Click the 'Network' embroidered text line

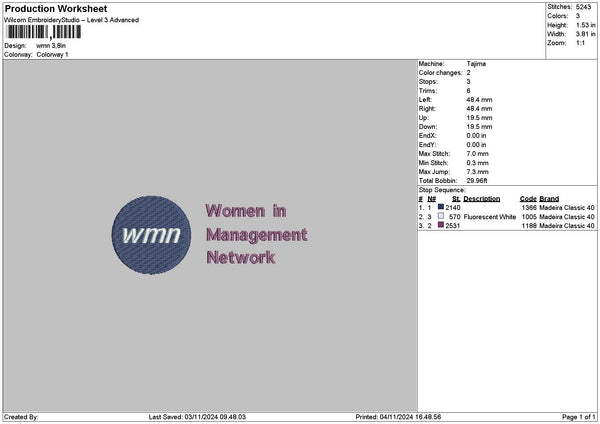(x=241, y=258)
